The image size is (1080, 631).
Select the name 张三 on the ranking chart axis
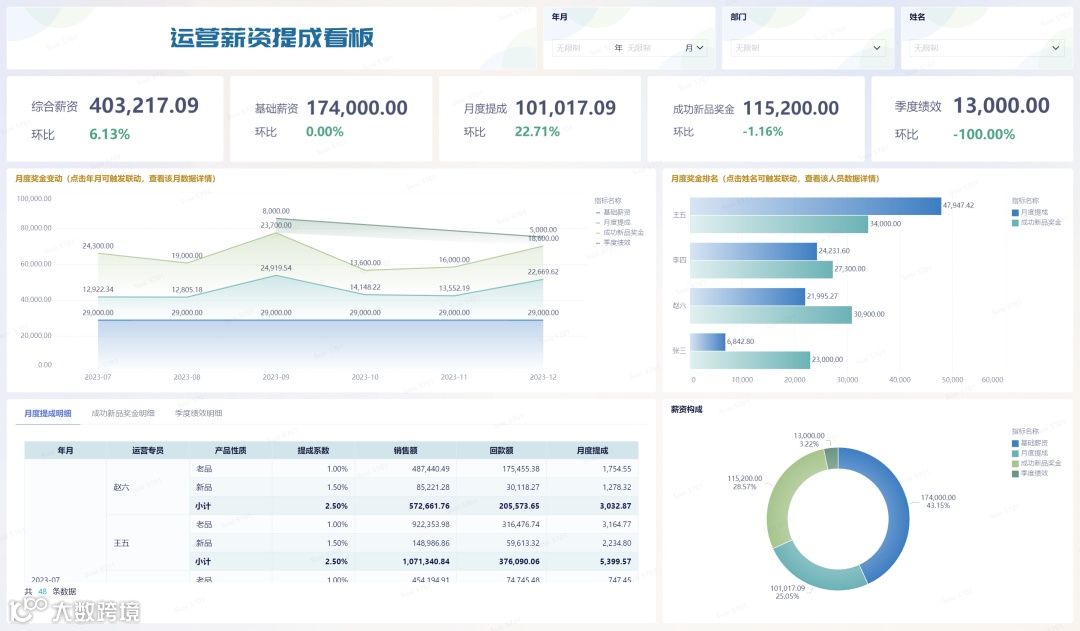(679, 351)
